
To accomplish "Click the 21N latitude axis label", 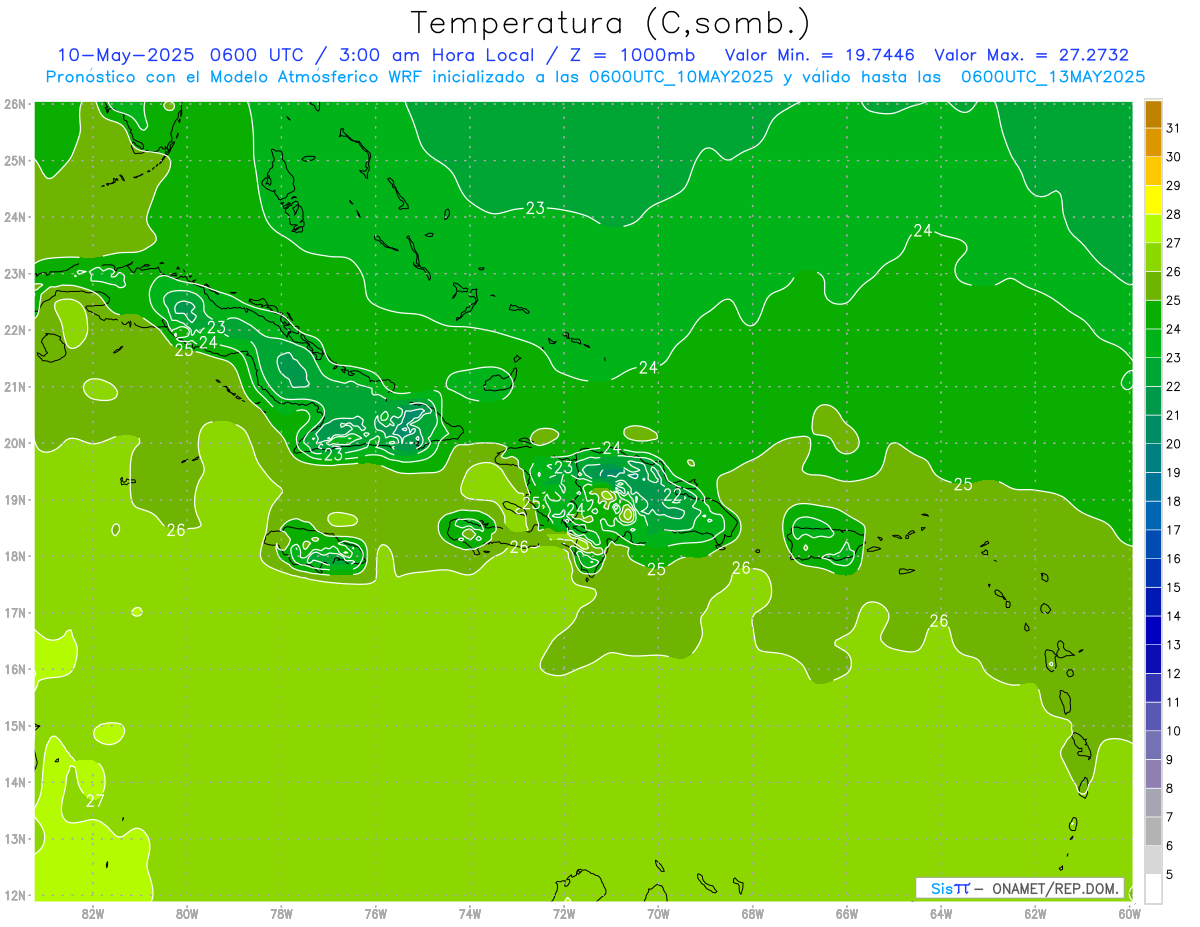I will [15, 387].
